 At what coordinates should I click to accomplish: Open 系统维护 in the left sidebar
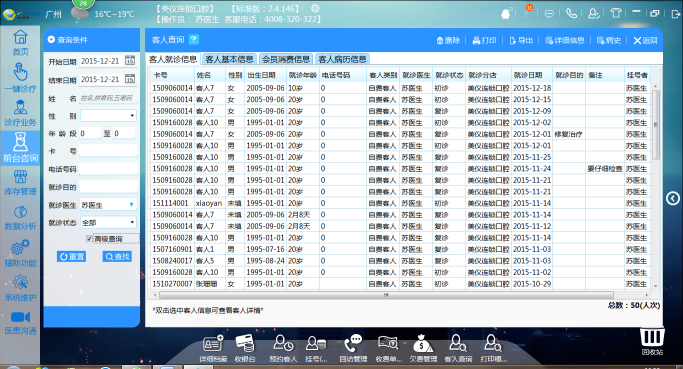pyautogui.click(x=20, y=288)
